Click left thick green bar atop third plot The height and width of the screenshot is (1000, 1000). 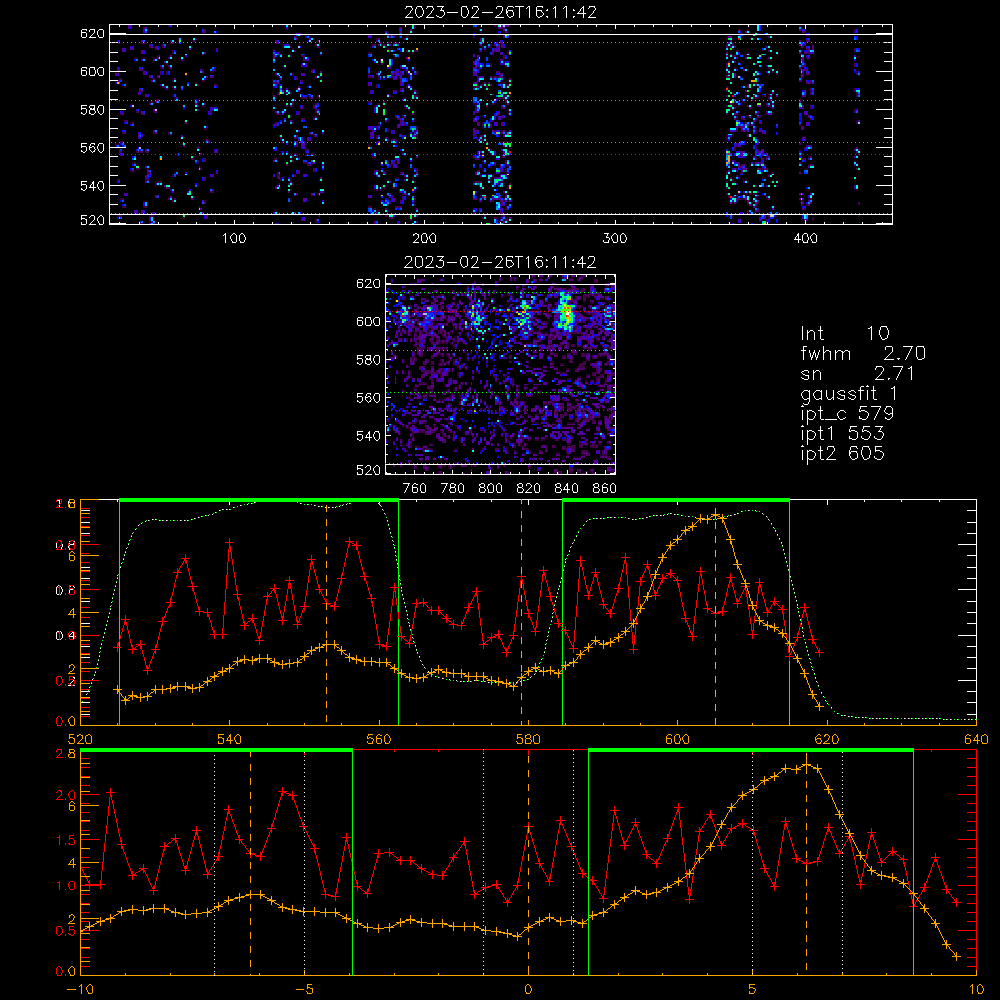[259, 501]
